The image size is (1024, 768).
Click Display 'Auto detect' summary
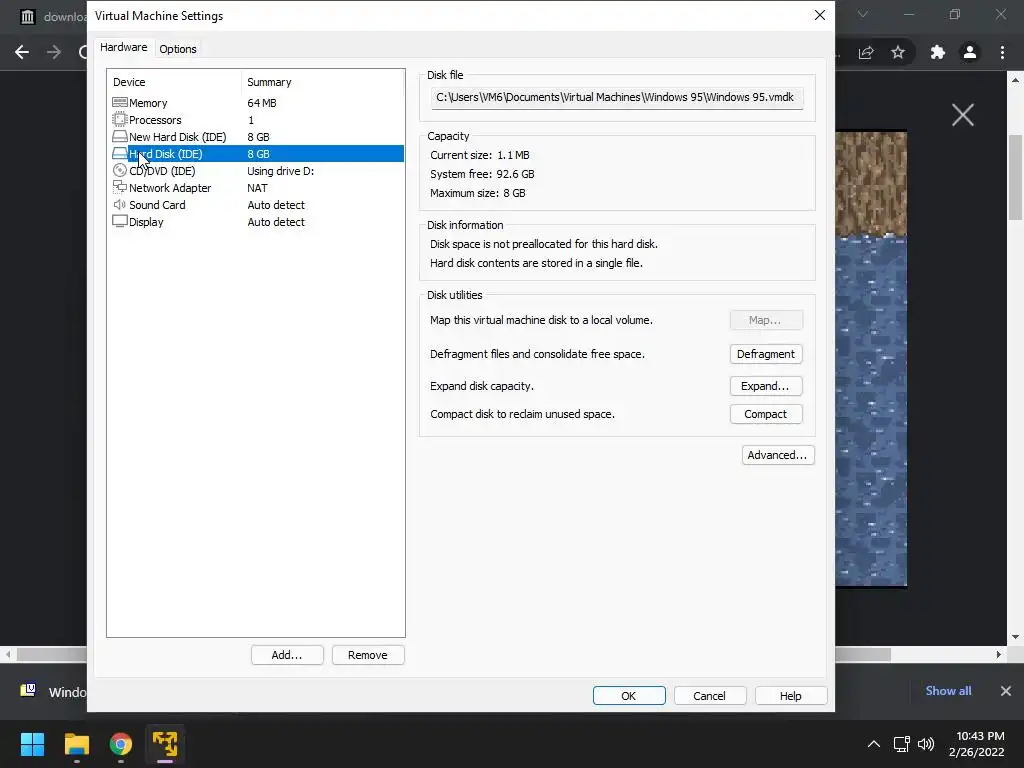coord(276,222)
